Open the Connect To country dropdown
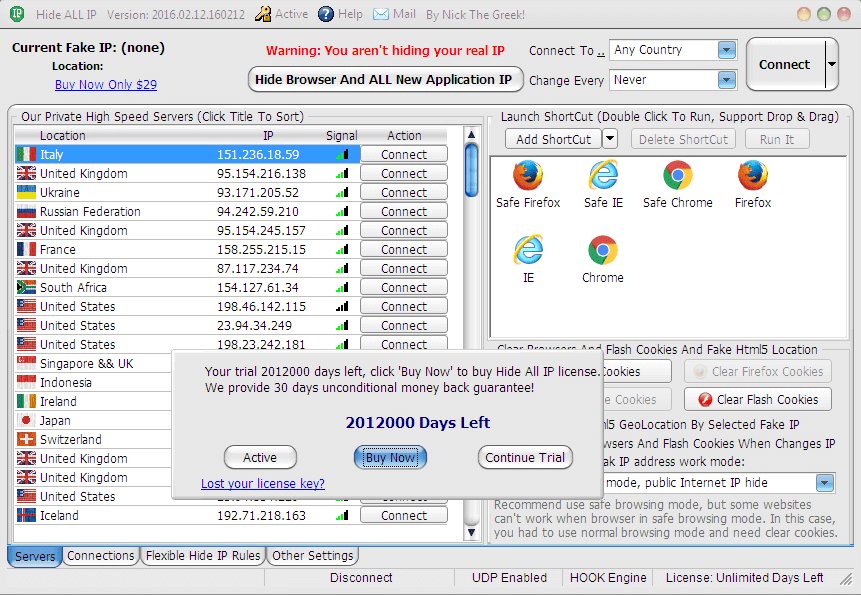Image resolution: width=861 pixels, height=595 pixels. (x=726, y=50)
